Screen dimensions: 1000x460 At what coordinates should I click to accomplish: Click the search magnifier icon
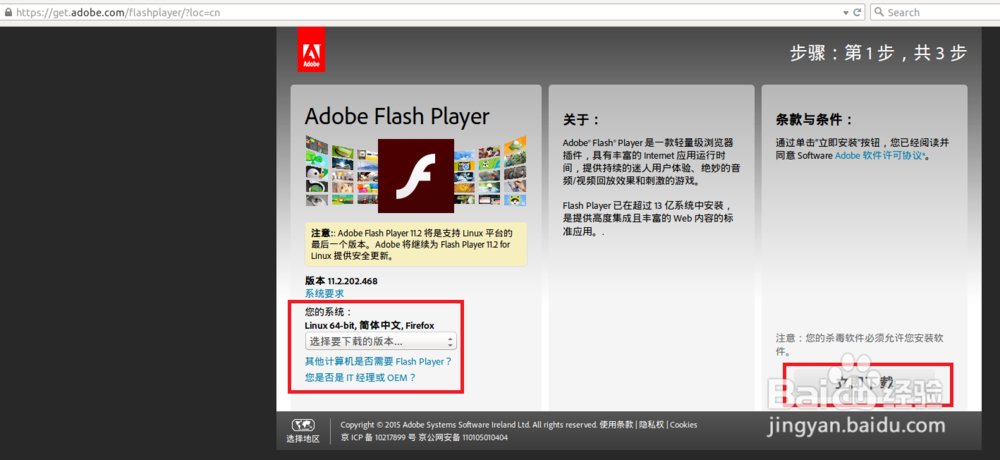click(879, 12)
